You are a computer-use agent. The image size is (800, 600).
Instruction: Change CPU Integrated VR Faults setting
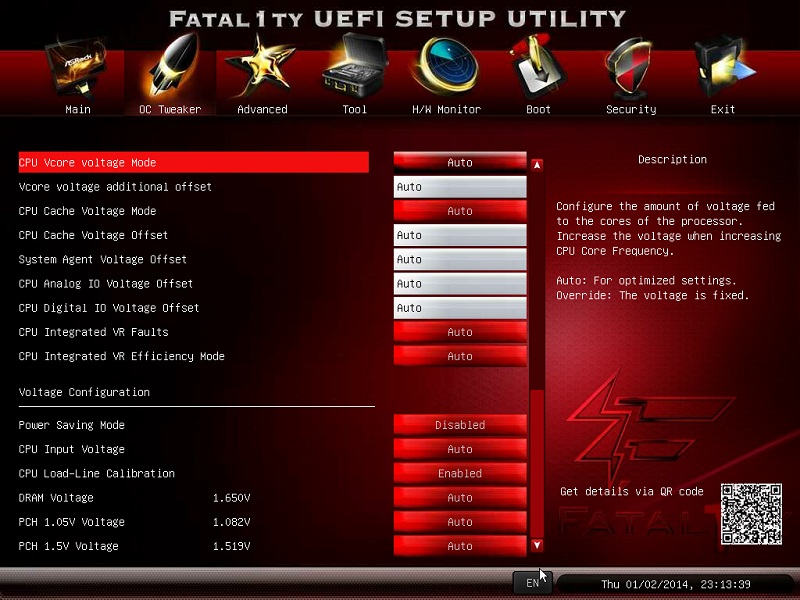click(460, 332)
